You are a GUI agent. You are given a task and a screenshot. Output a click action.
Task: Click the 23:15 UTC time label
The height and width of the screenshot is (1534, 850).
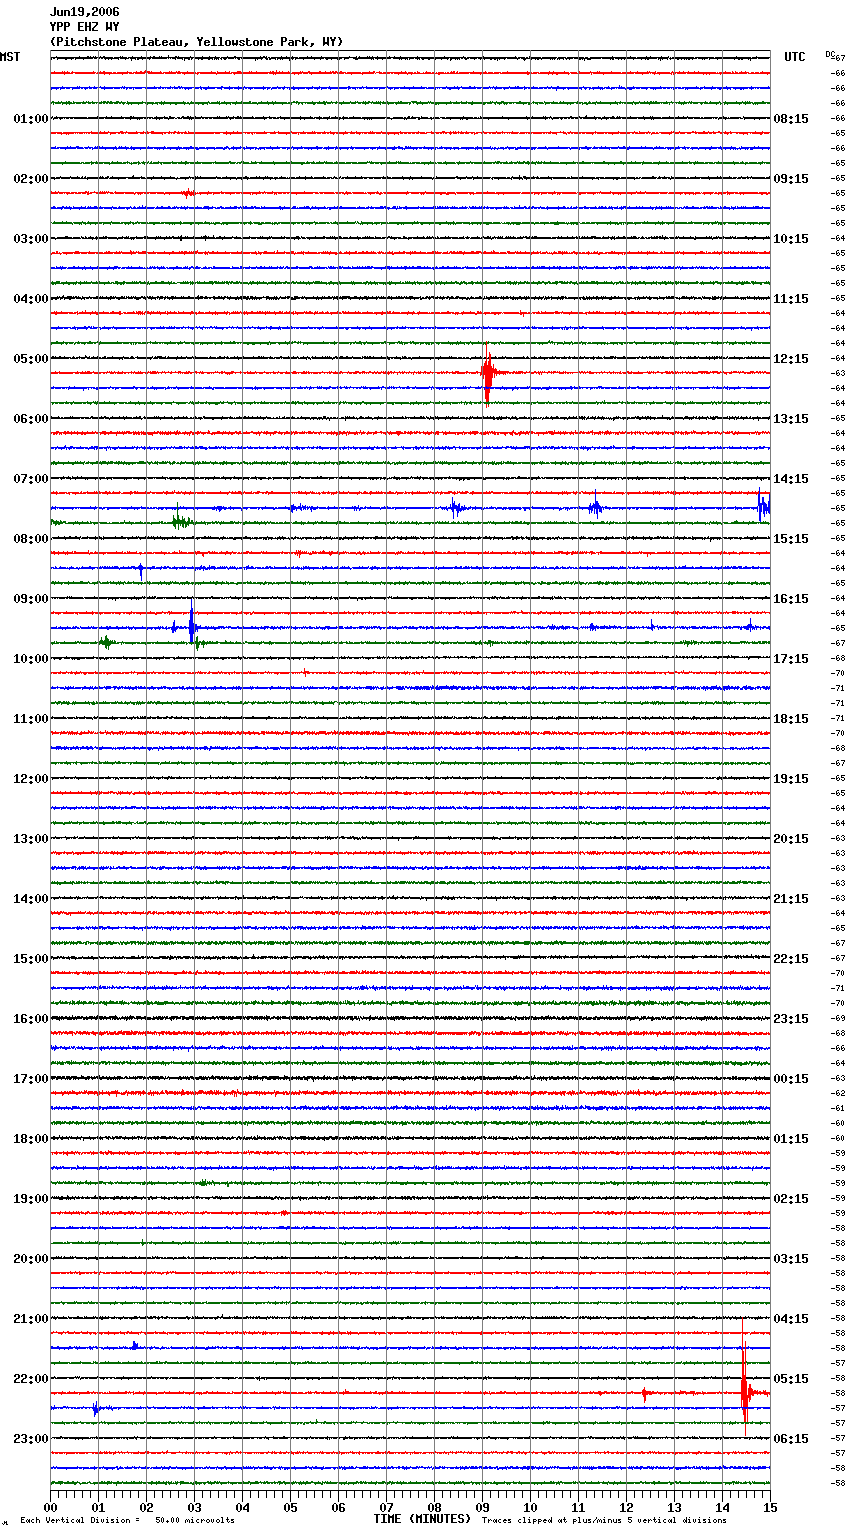point(791,1019)
